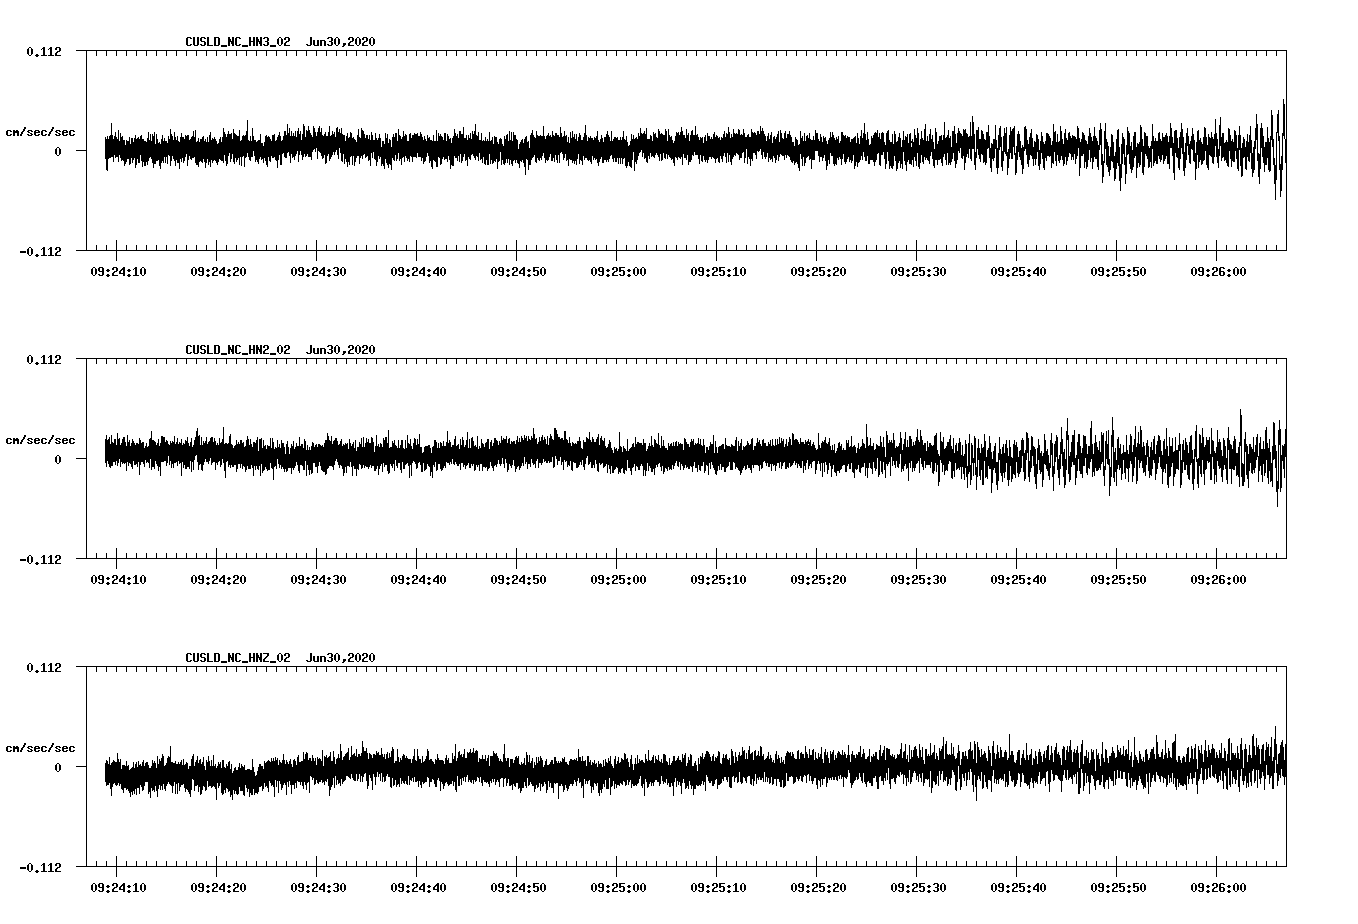Pick 09:25:20 axis time under HNZ chart
Image resolution: width=1358 pixels, height=924 pixels.
(818, 887)
